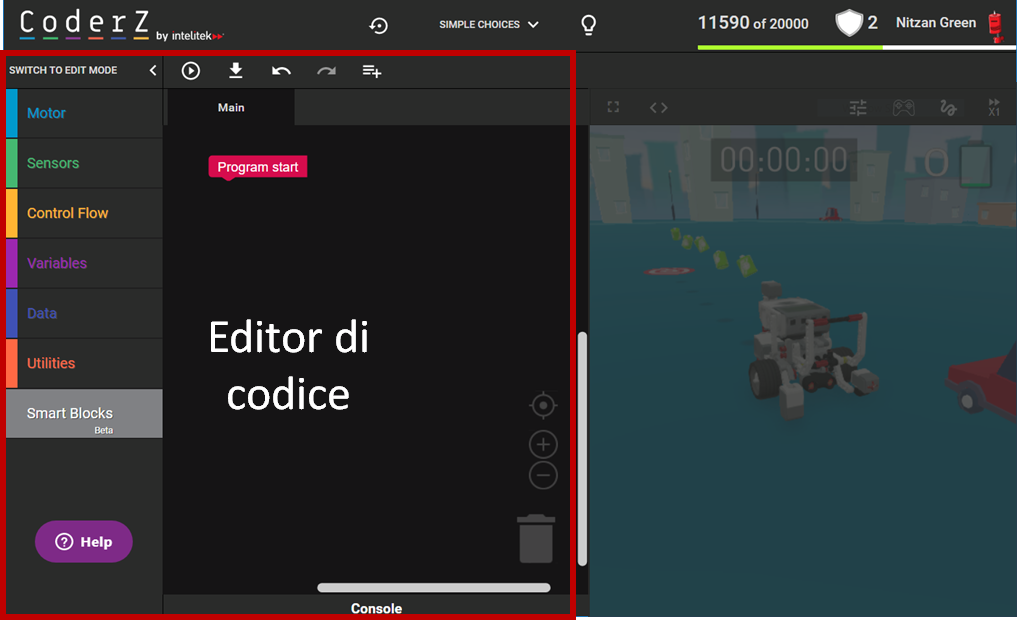Change simulation speed X1
Screen dimensions: 1017x620
994,108
